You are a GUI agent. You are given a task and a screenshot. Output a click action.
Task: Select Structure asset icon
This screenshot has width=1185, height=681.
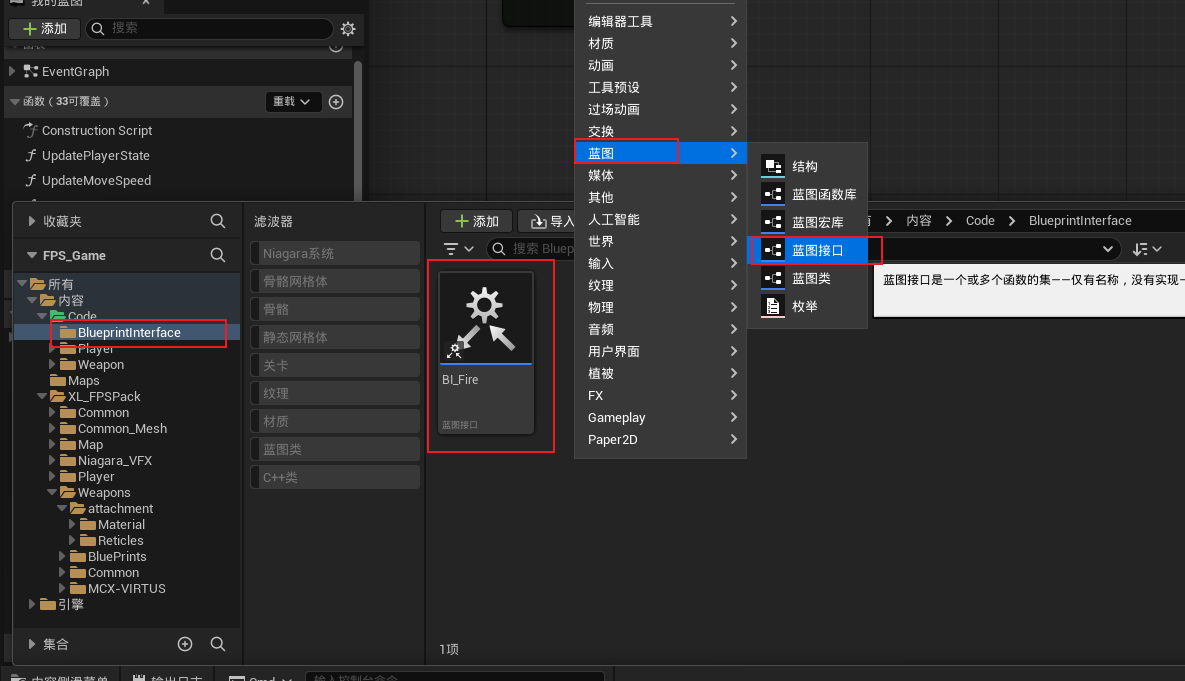772,166
